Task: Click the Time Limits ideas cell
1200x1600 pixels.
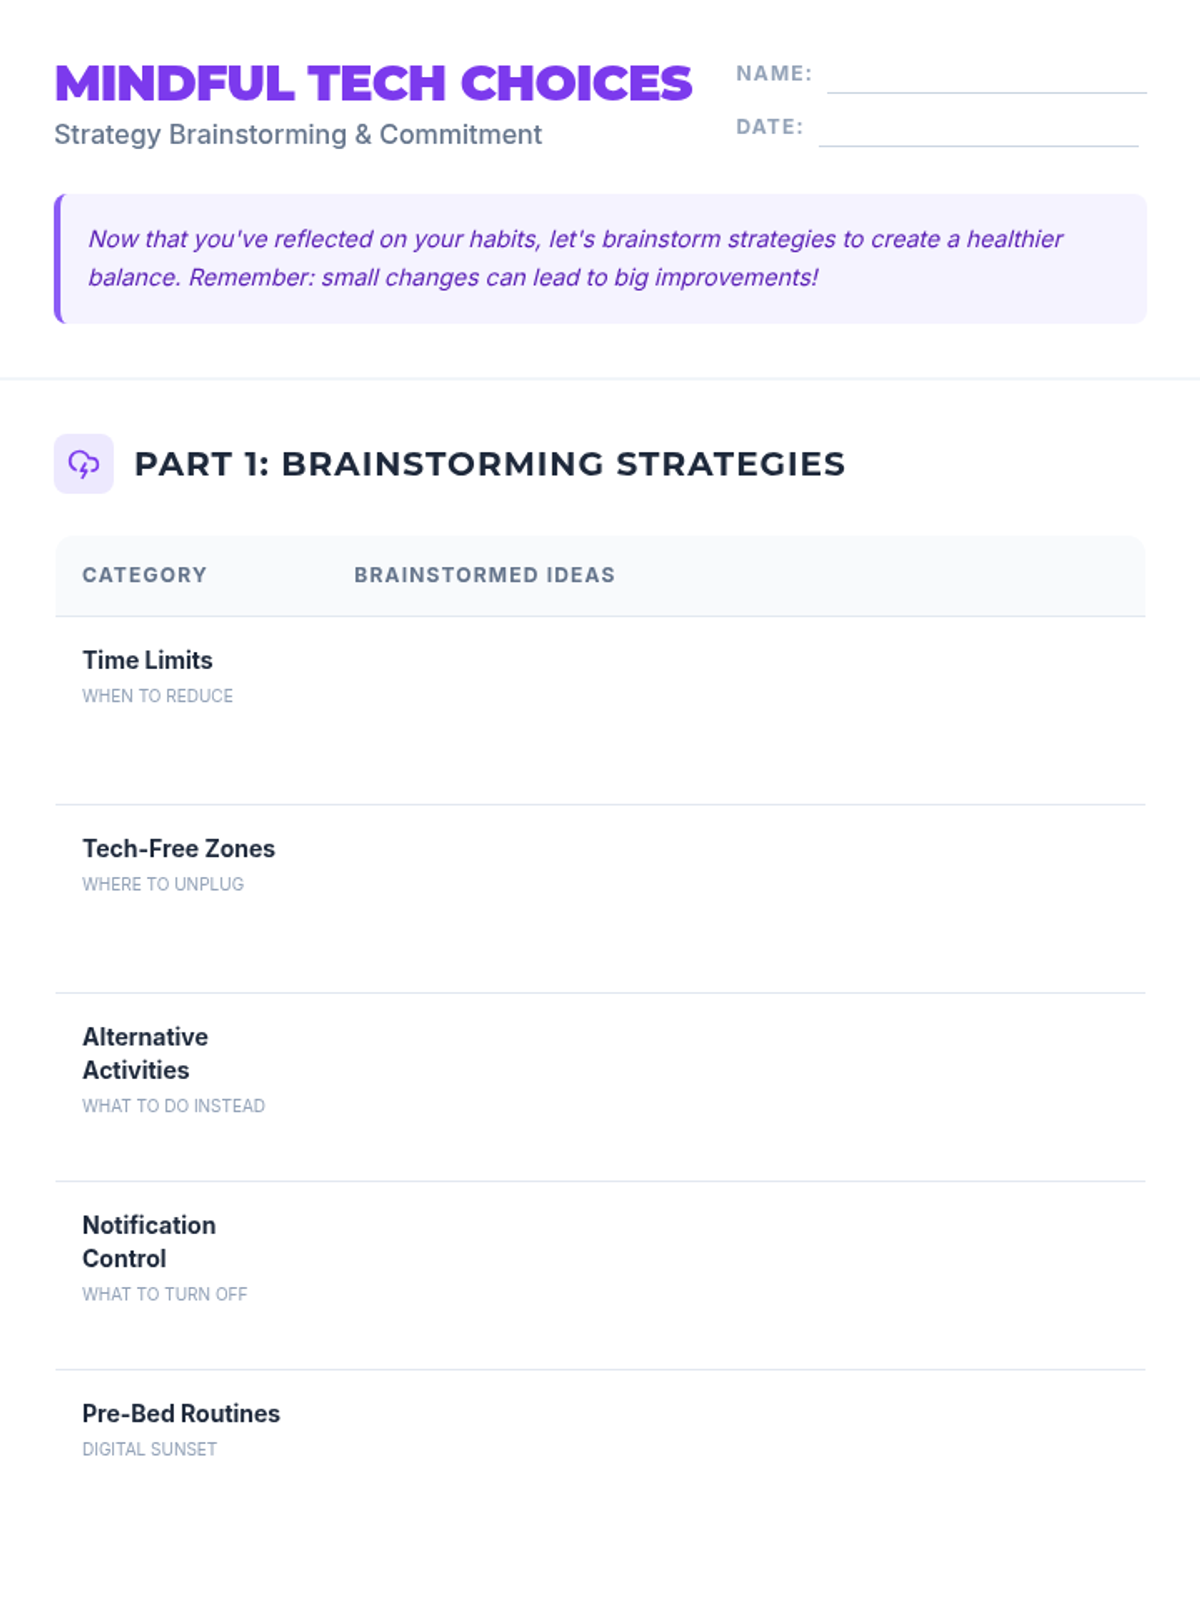Action: tap(740, 710)
